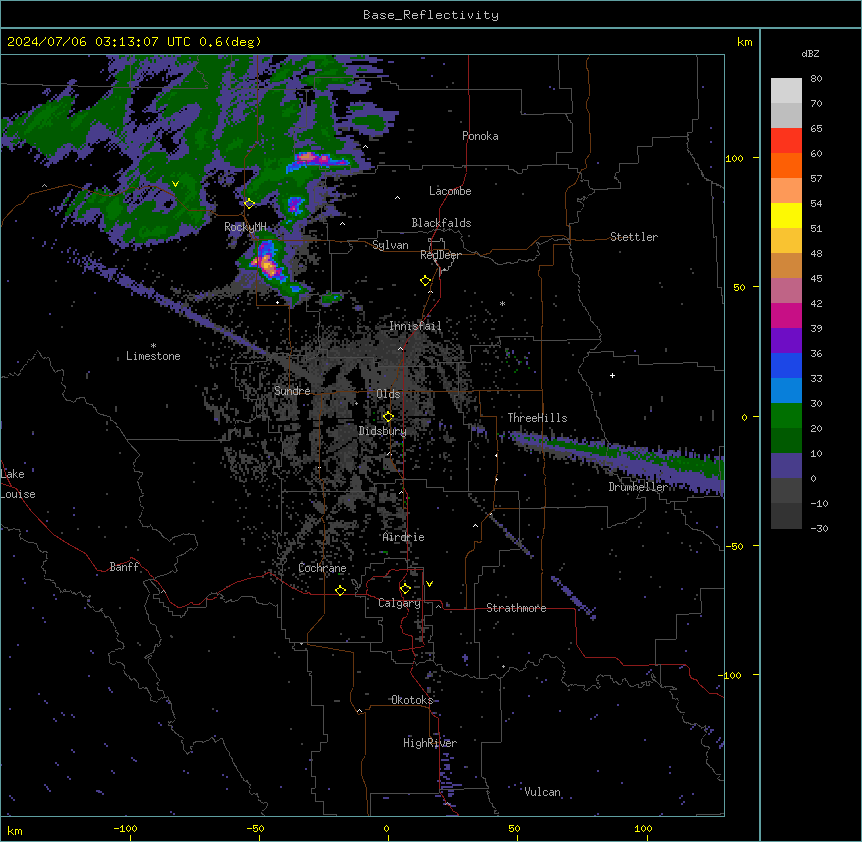Click the Cochrane town label
862x842 pixels.
[x=322, y=568]
